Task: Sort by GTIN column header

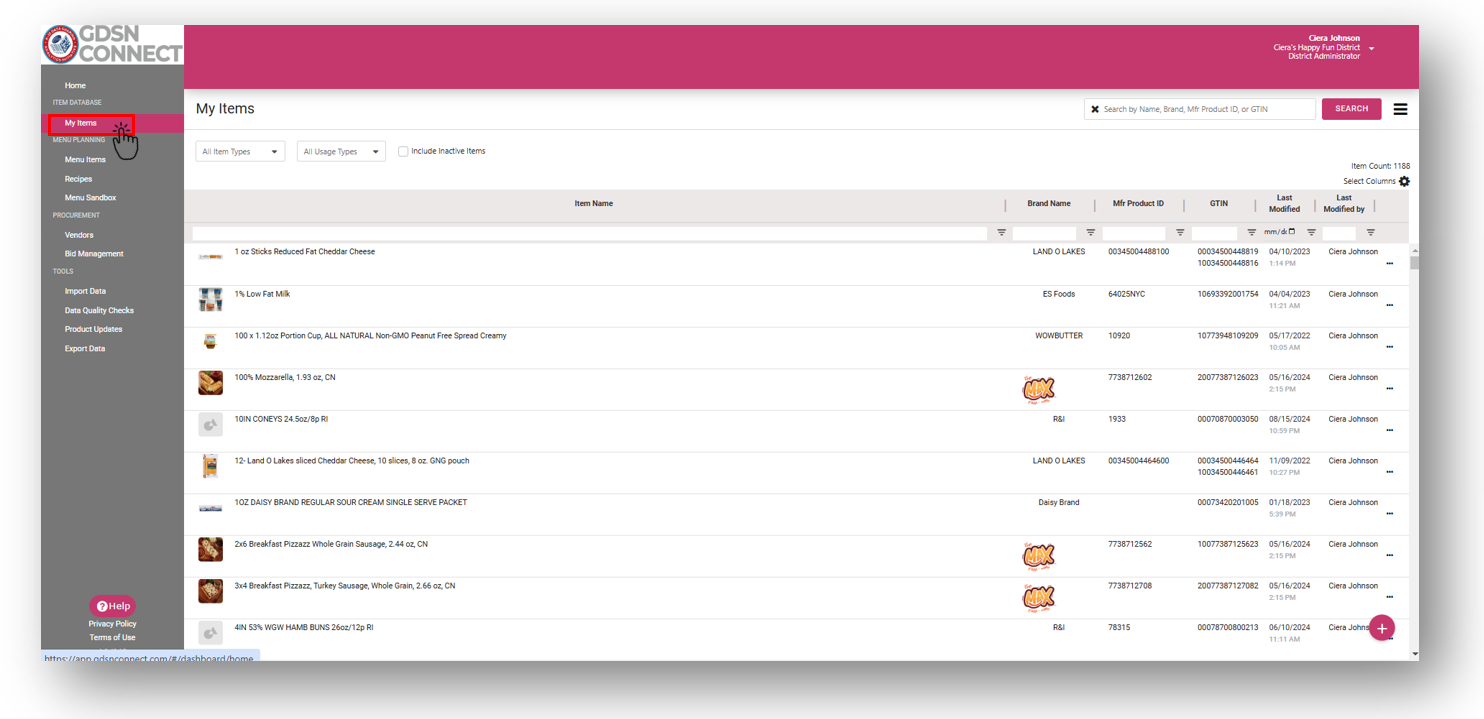Action: tap(1219, 204)
